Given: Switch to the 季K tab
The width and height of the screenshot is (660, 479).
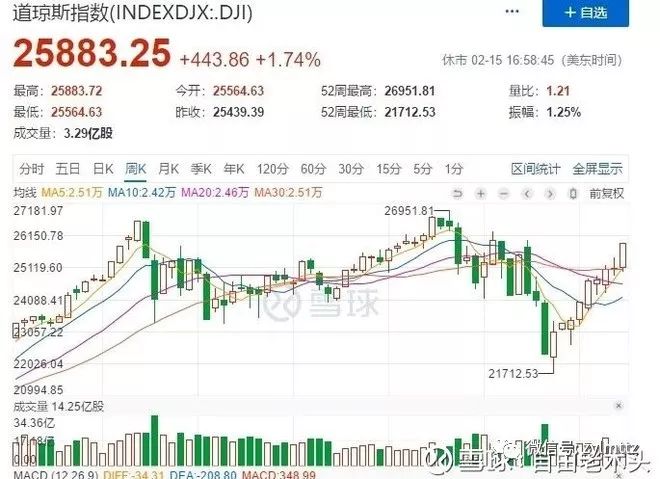Looking at the screenshot, I should [201, 169].
